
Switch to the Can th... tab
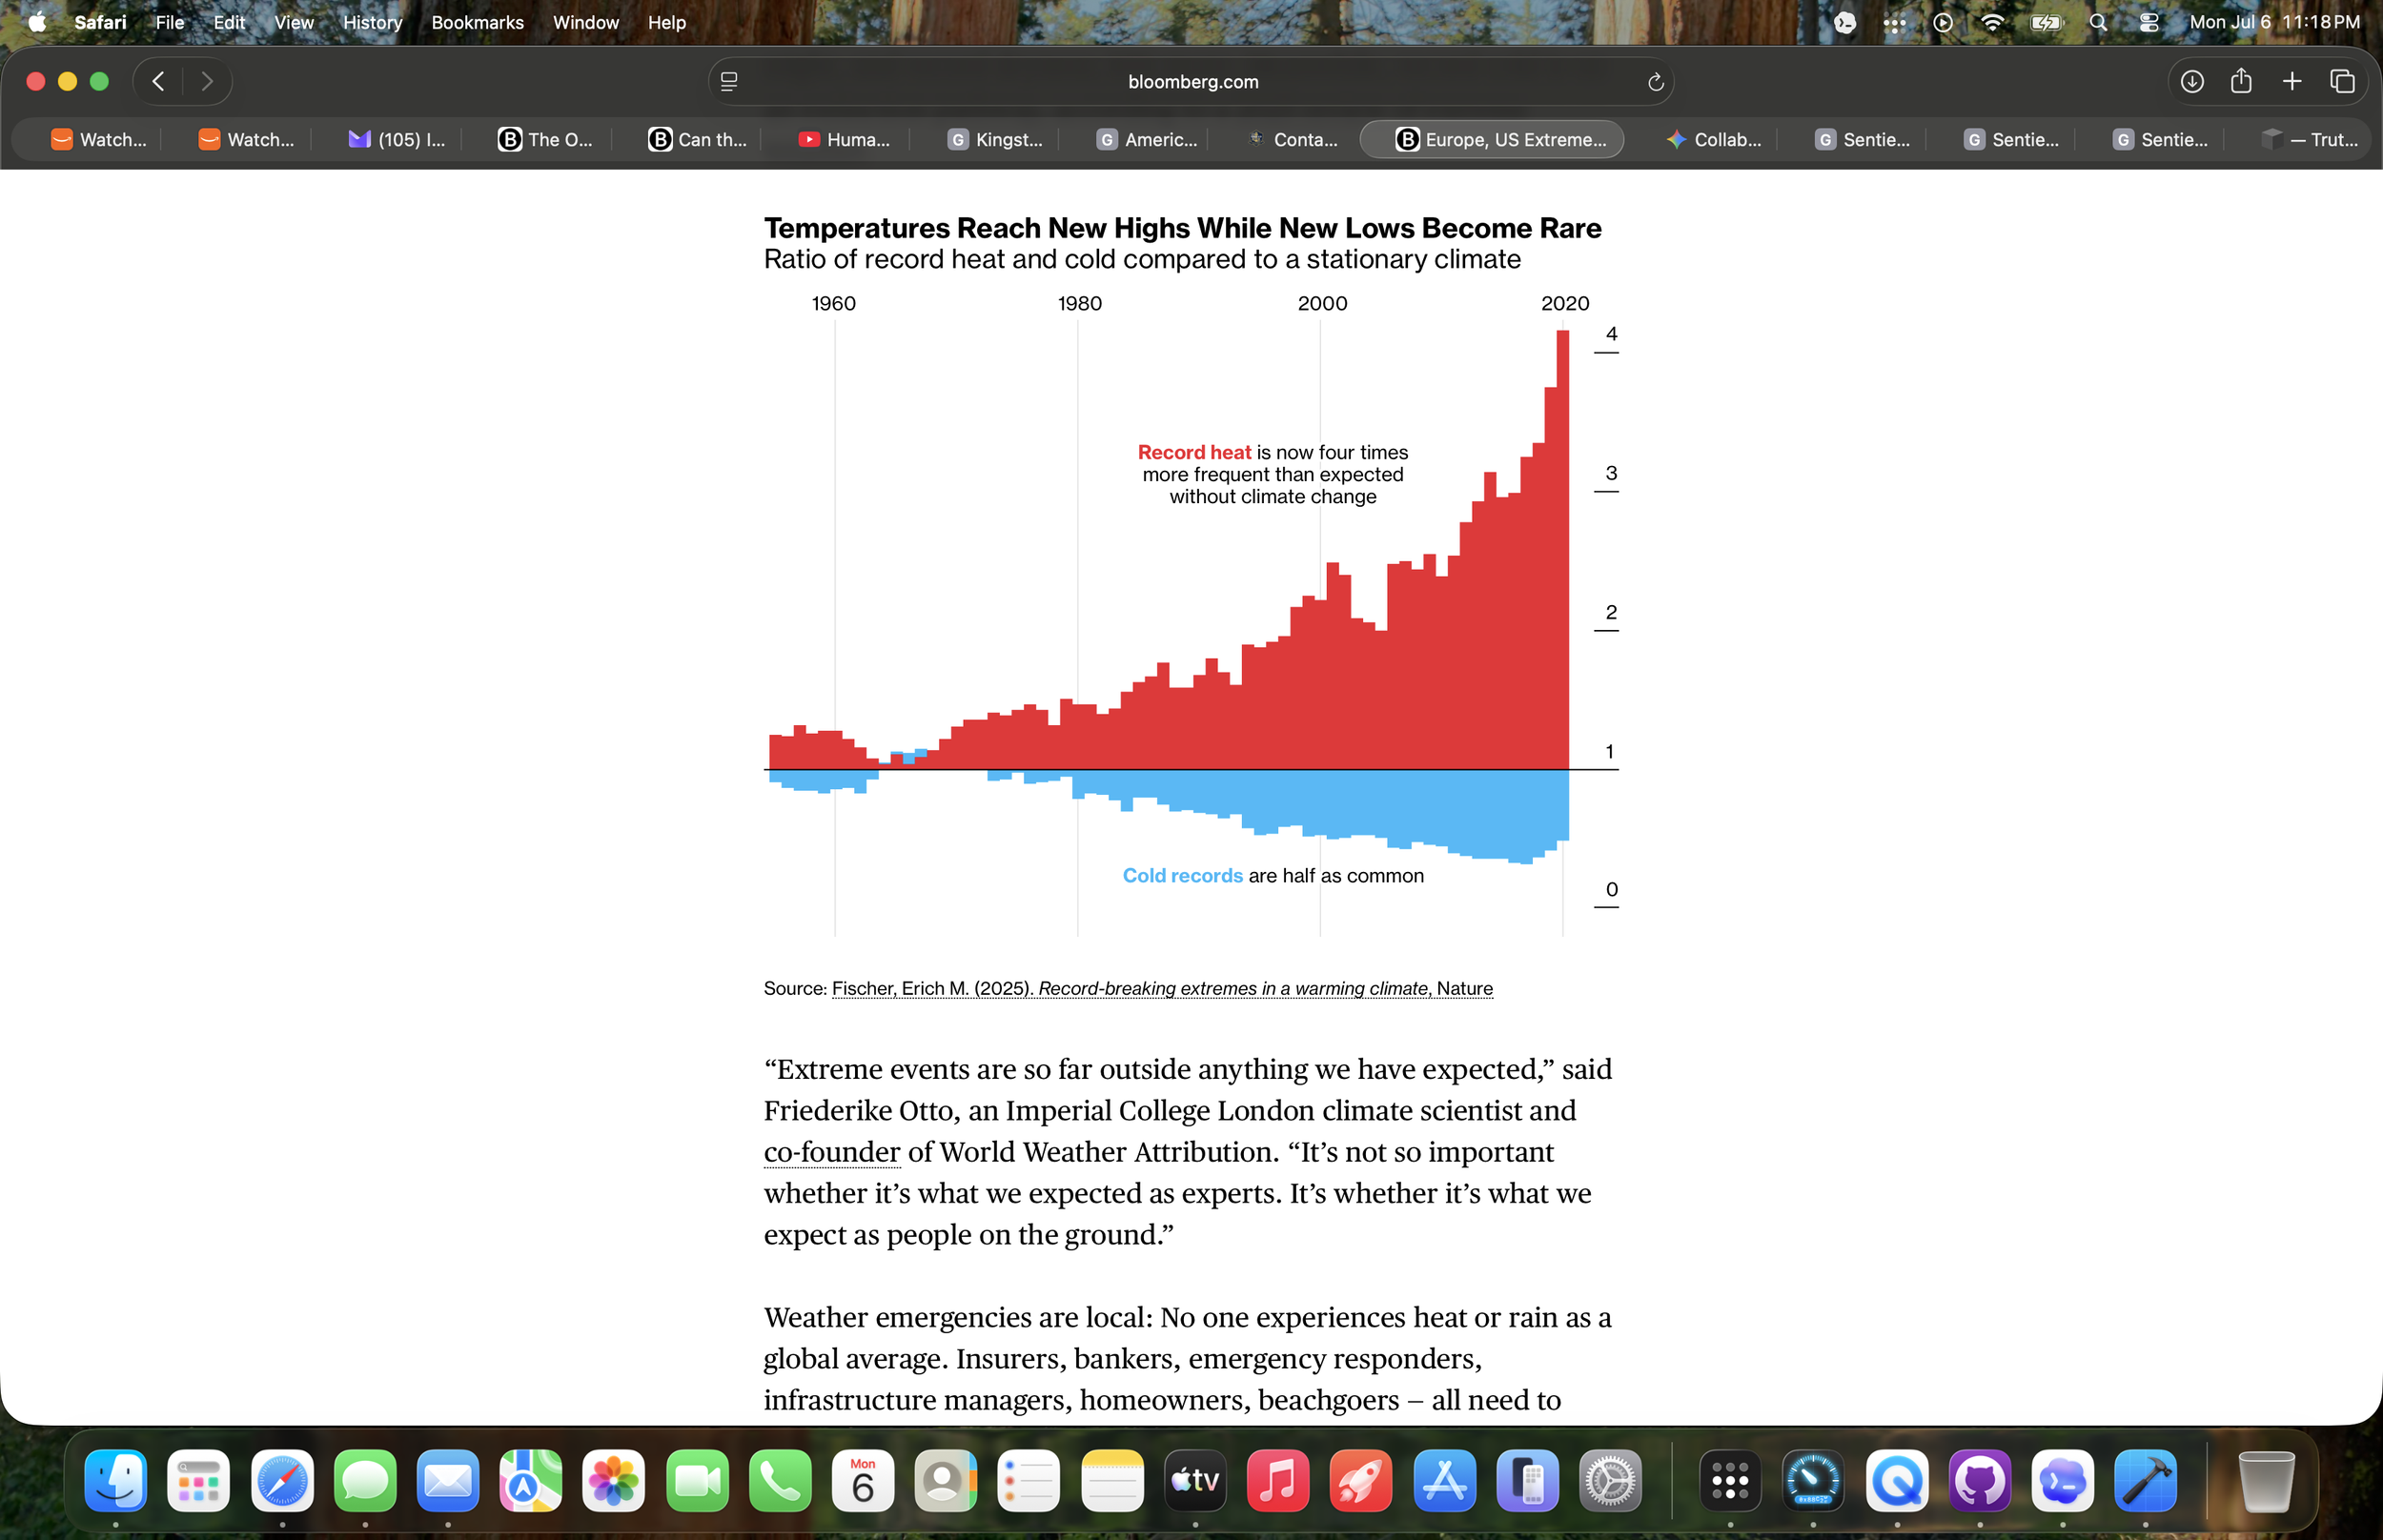click(x=696, y=140)
